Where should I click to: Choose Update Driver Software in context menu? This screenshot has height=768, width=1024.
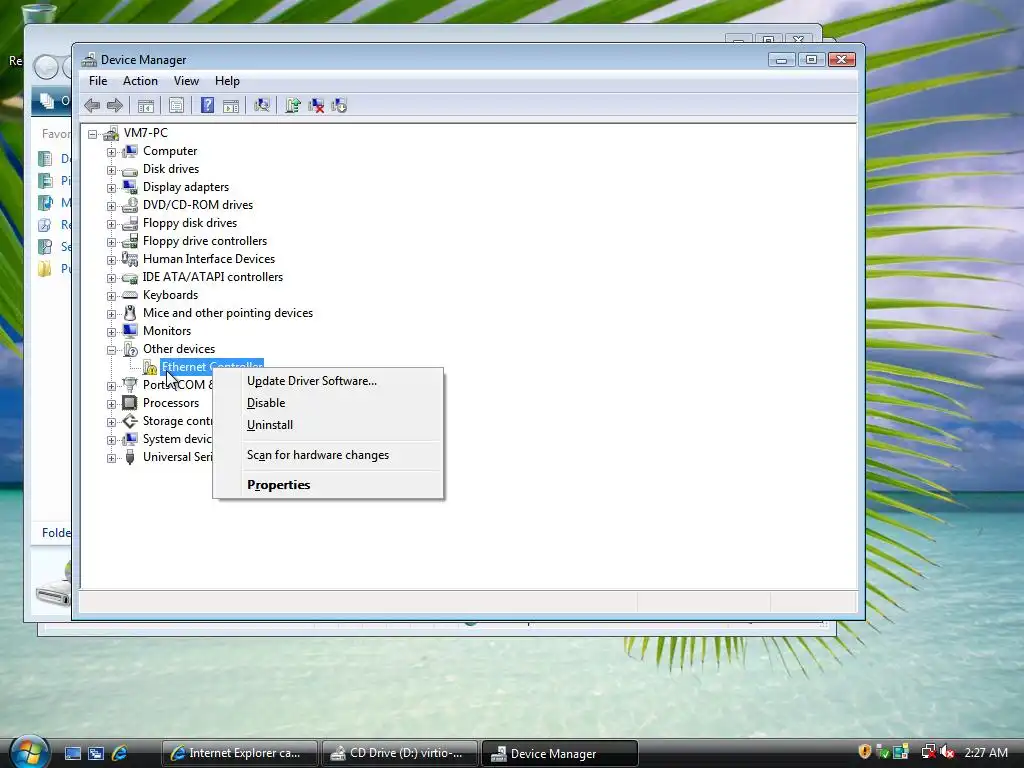click(x=328, y=381)
